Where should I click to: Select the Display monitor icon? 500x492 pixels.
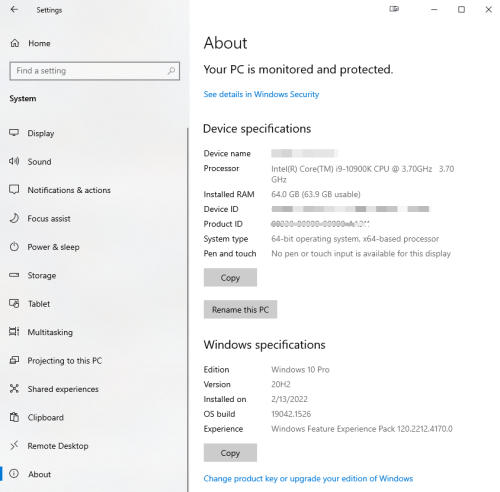pyautogui.click(x=14, y=133)
